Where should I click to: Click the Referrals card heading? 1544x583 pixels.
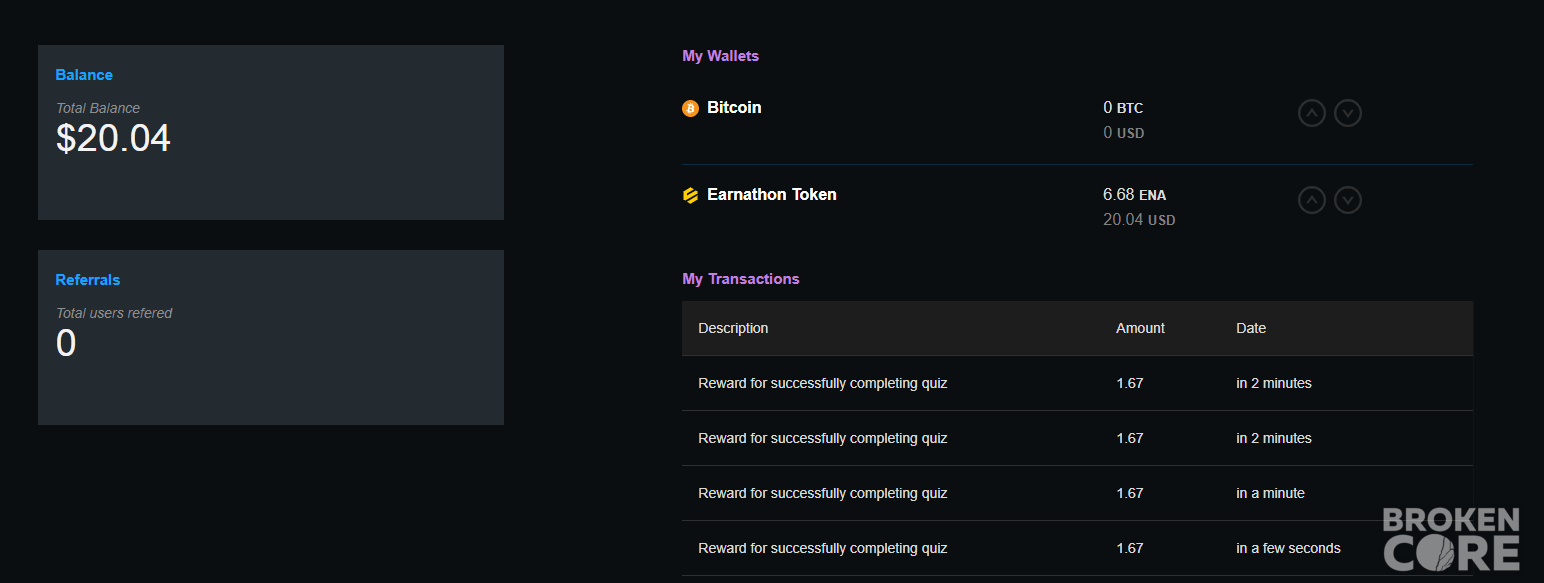(88, 280)
